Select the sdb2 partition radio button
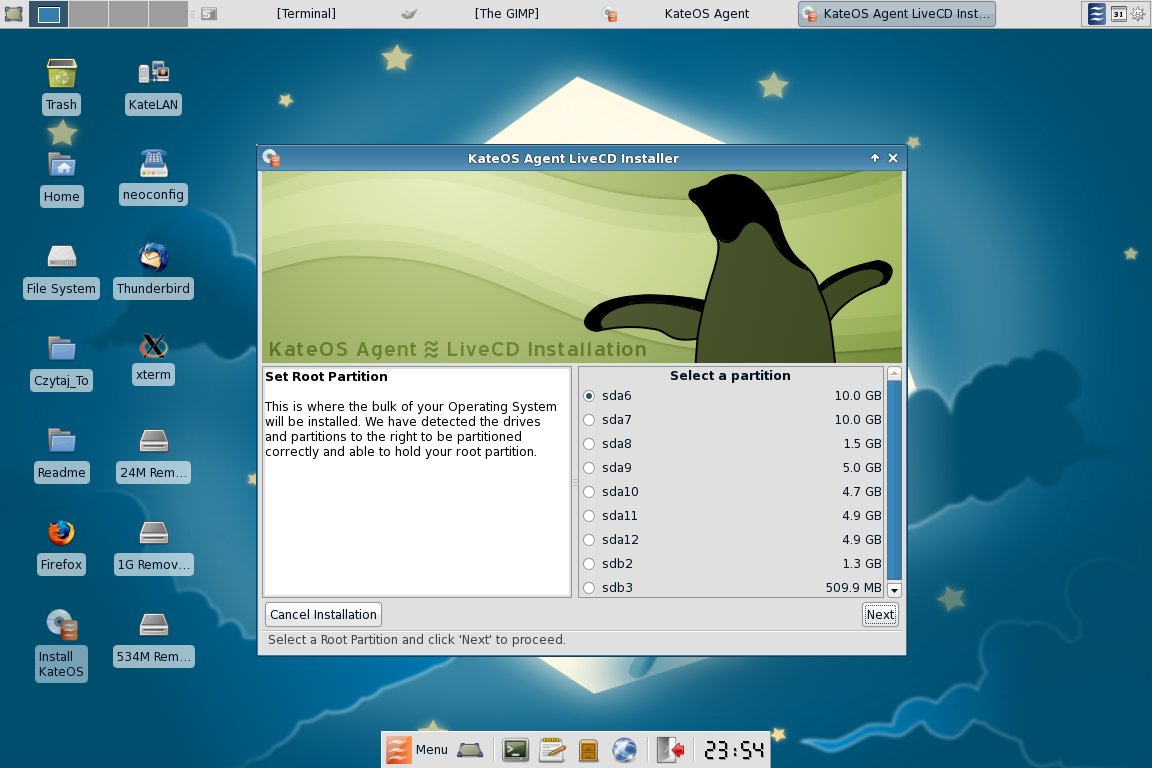 pos(588,564)
